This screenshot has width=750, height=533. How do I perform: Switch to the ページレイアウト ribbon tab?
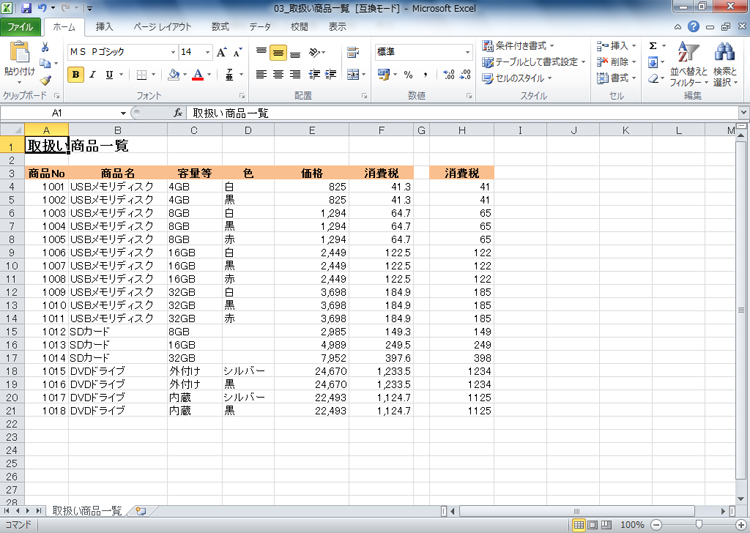(x=162, y=27)
